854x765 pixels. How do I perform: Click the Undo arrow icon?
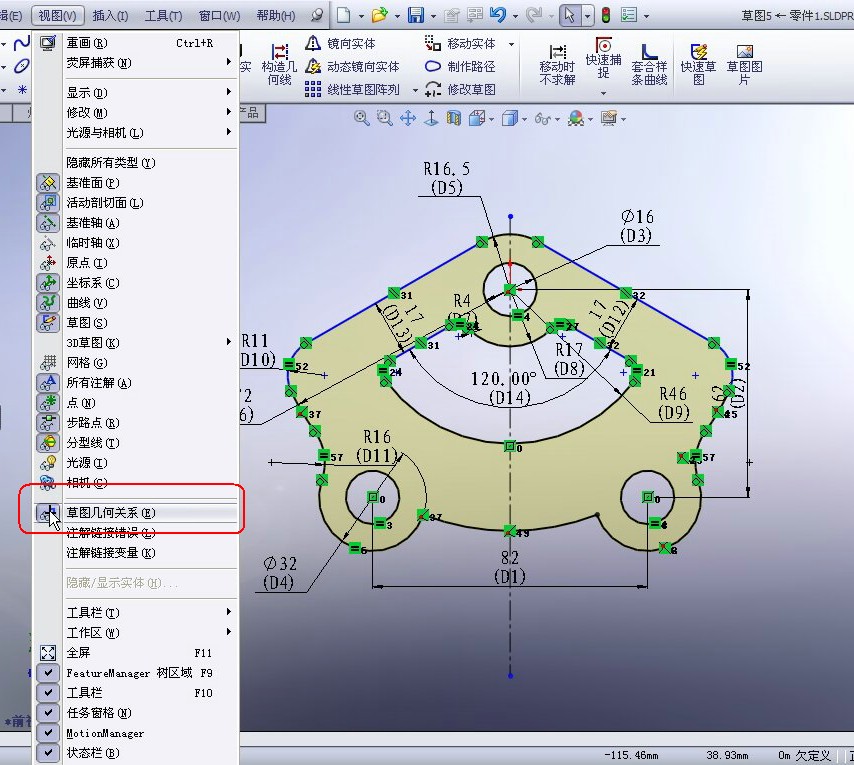click(497, 15)
